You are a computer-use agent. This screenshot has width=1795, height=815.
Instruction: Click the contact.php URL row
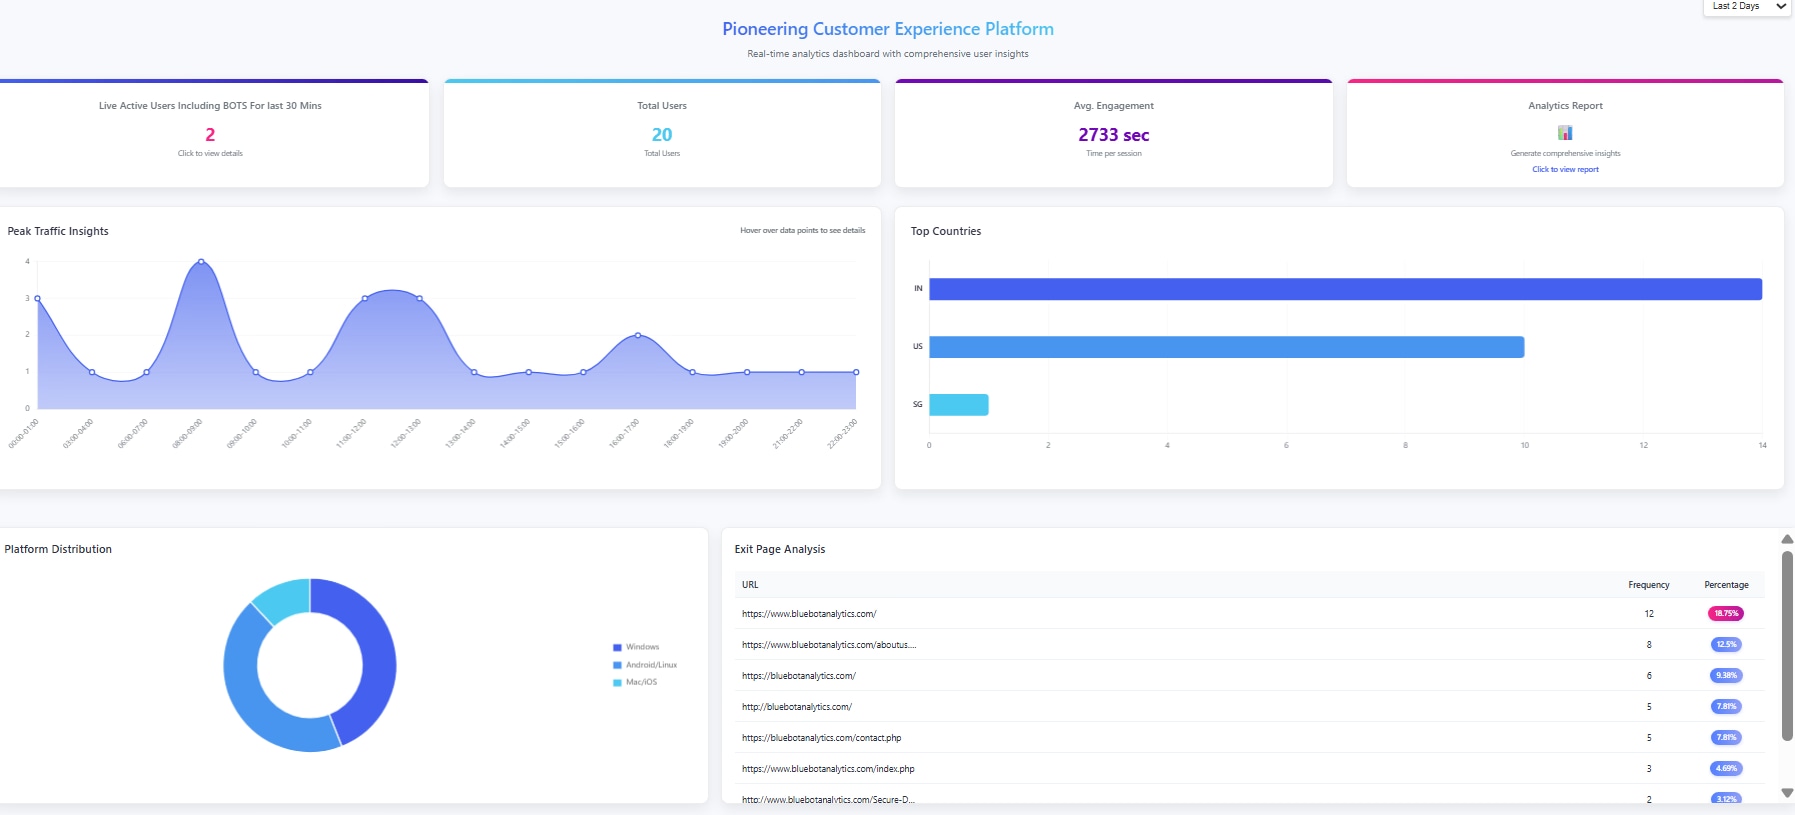(821, 738)
